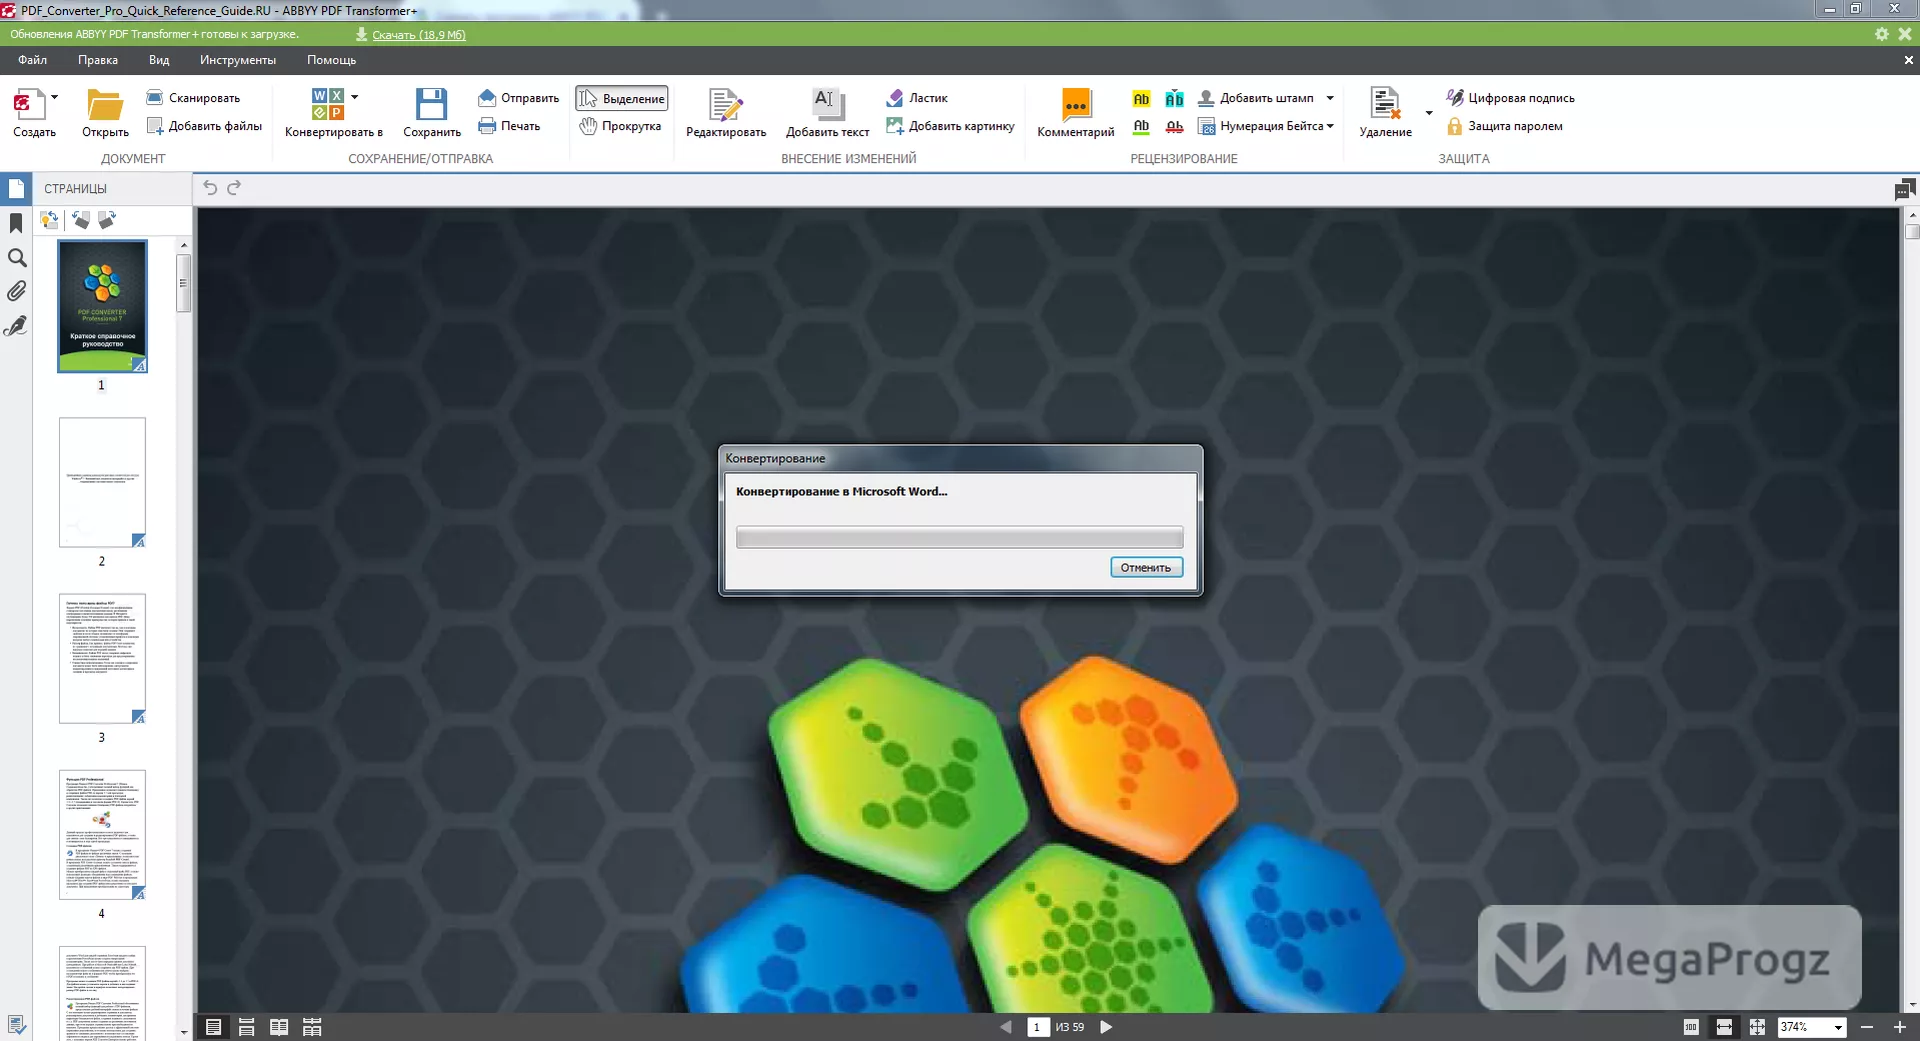Click the zoom in plus button

pos(1900,1027)
